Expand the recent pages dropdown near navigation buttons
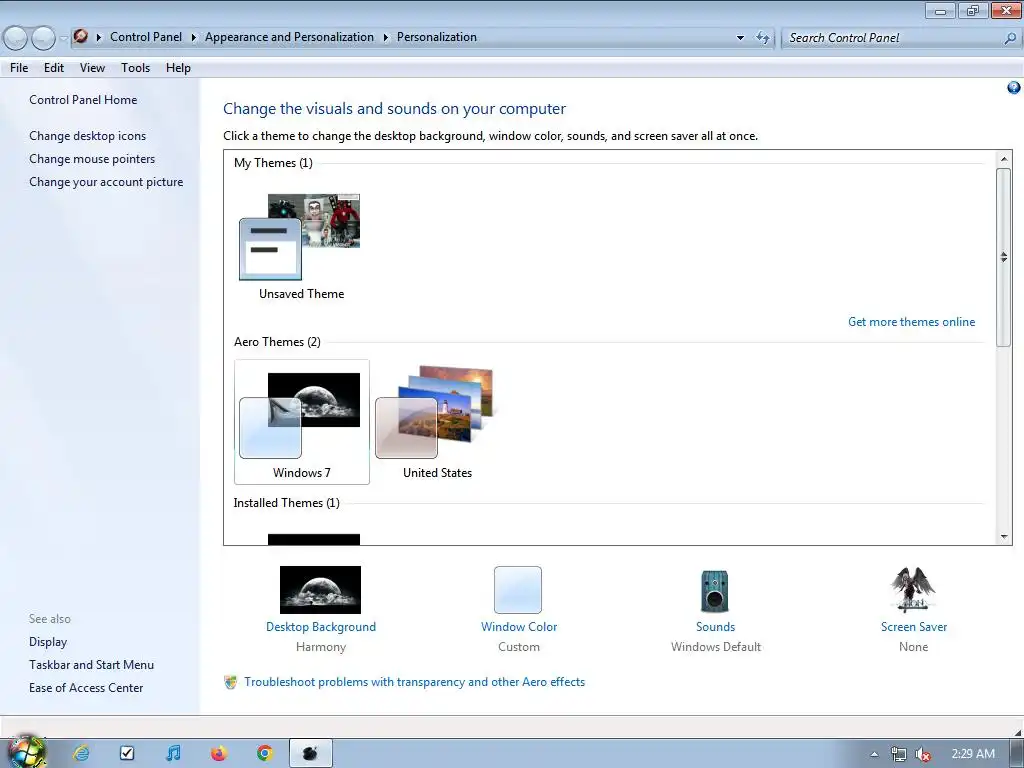The image size is (1024, 768). click(63, 39)
